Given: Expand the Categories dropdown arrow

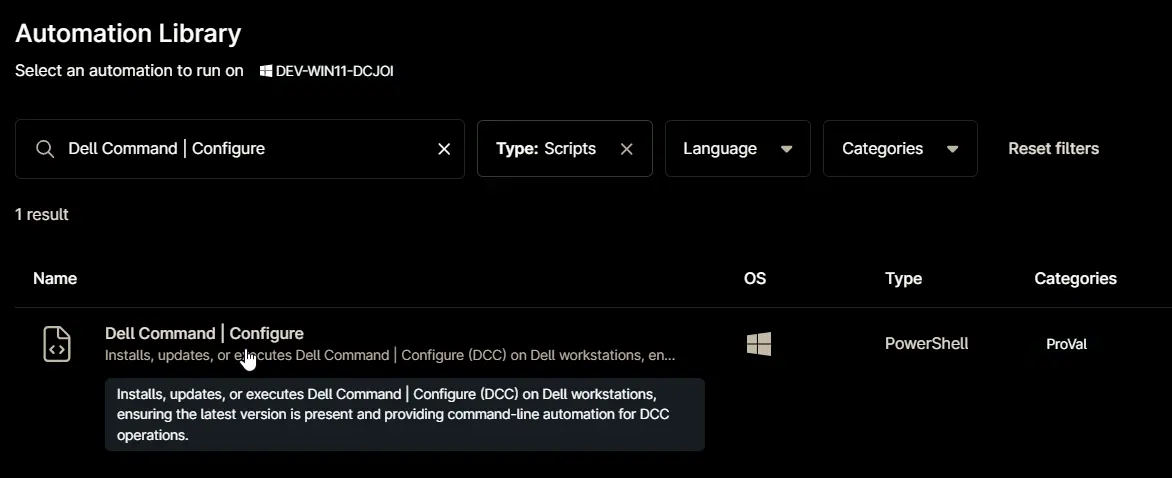Looking at the screenshot, I should click(x=952, y=149).
